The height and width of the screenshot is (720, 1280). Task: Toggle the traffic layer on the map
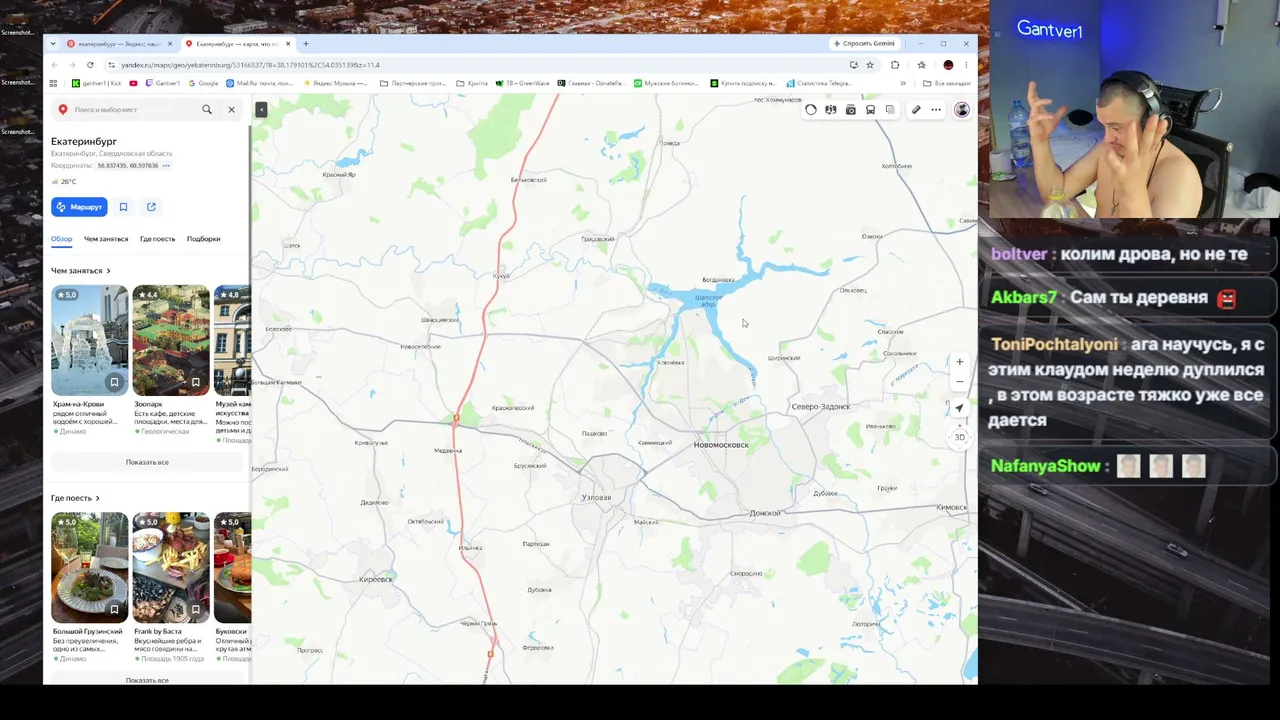[x=811, y=110]
